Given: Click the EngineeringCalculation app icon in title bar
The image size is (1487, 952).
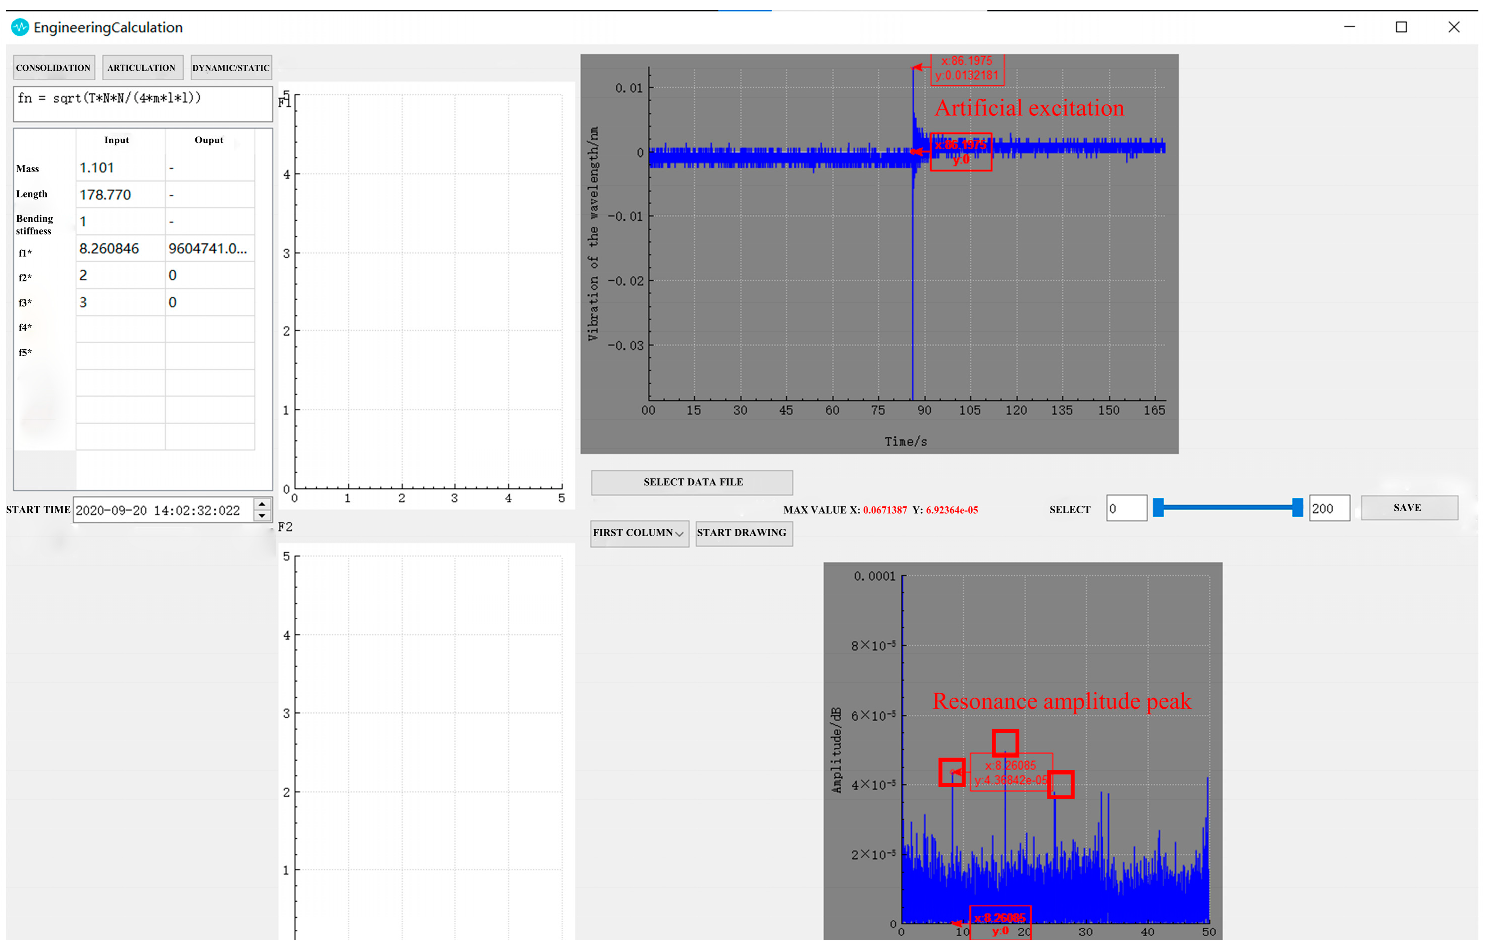Looking at the screenshot, I should 20,27.
